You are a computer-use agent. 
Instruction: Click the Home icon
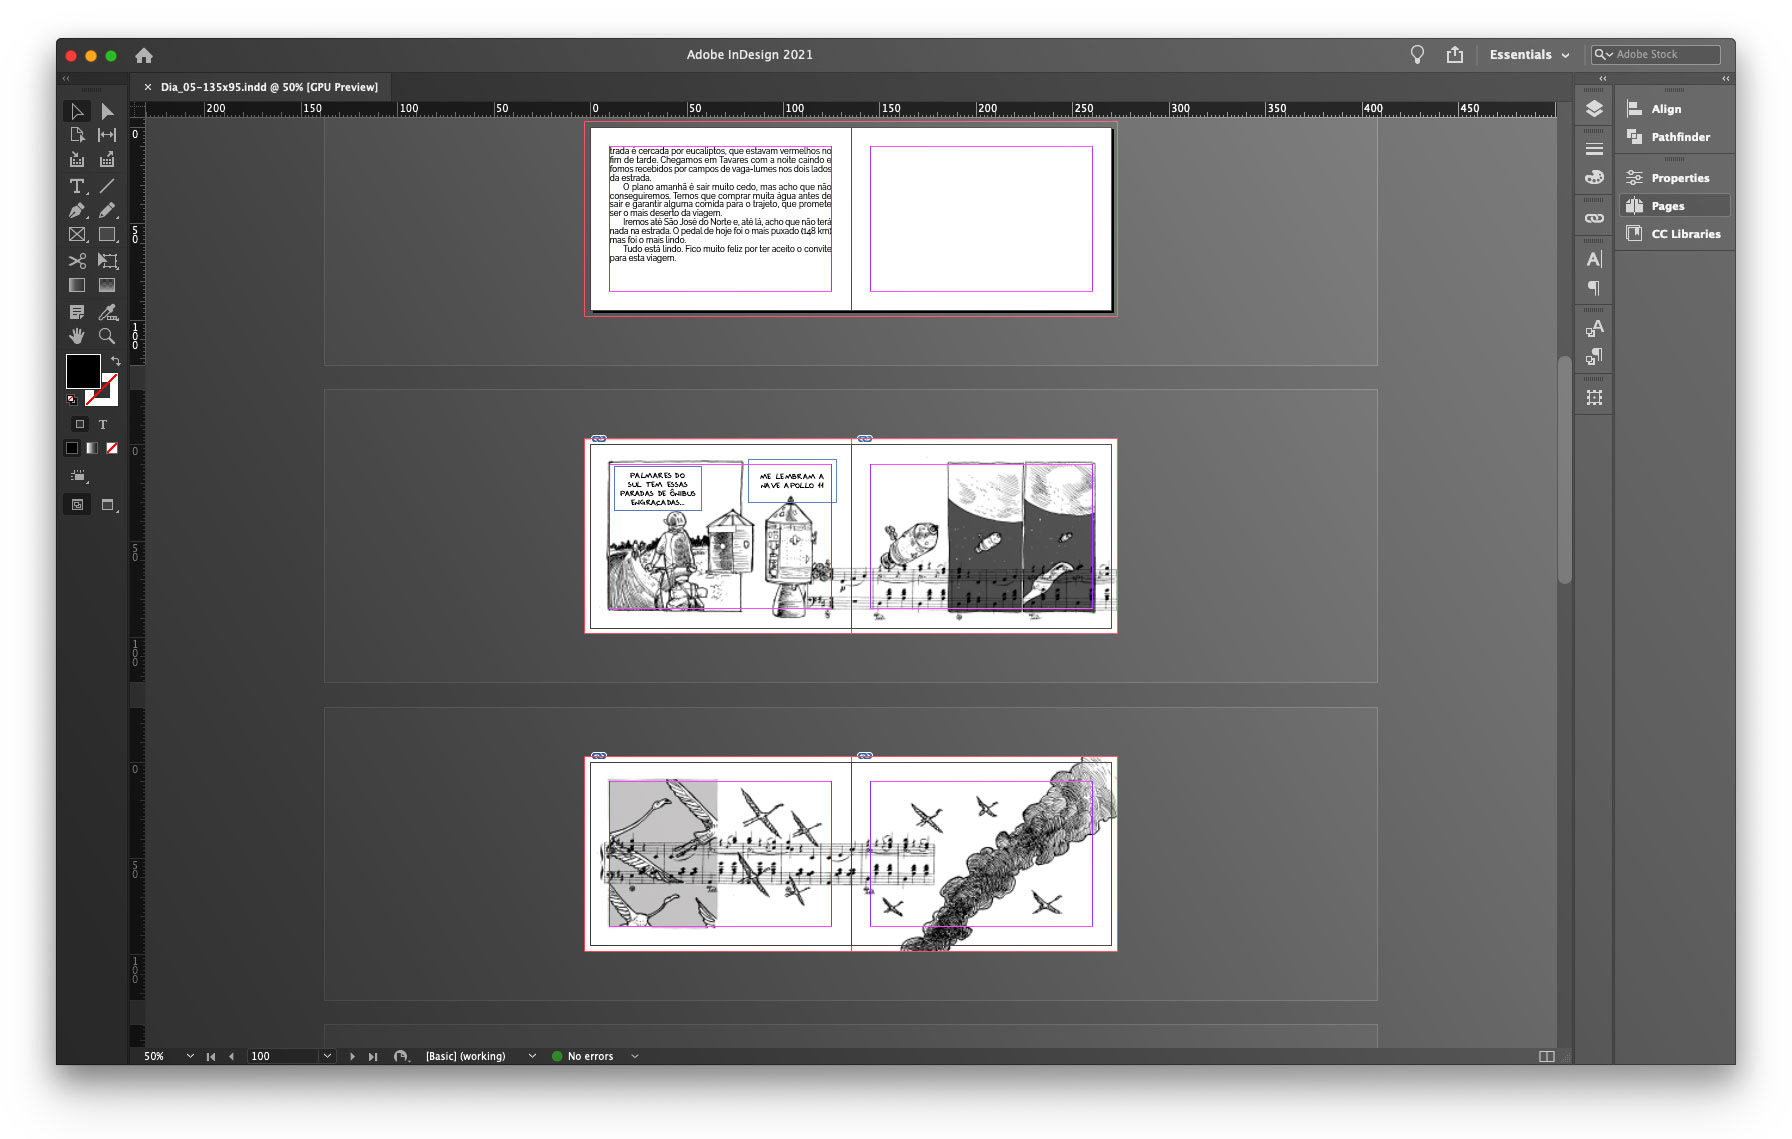tap(144, 55)
